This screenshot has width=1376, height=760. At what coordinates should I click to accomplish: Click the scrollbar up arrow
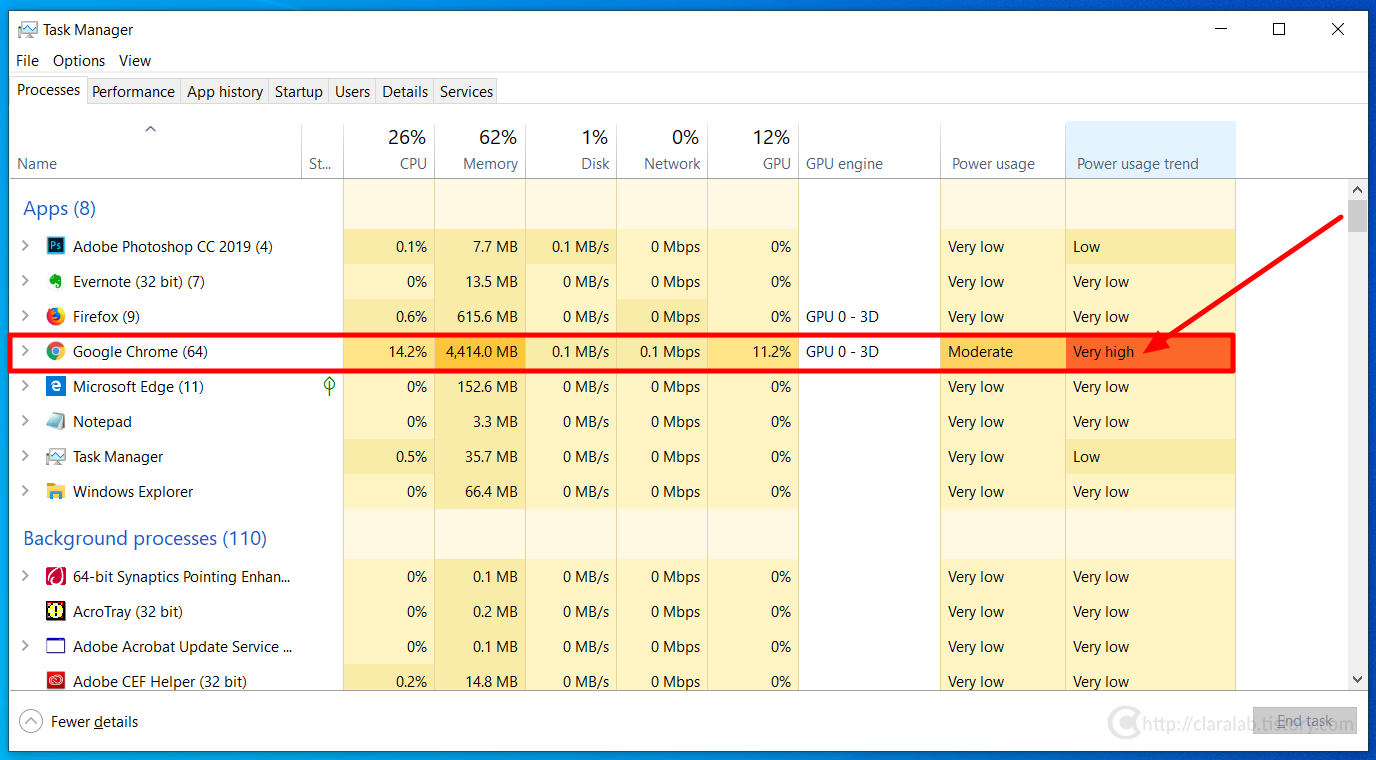point(1357,190)
